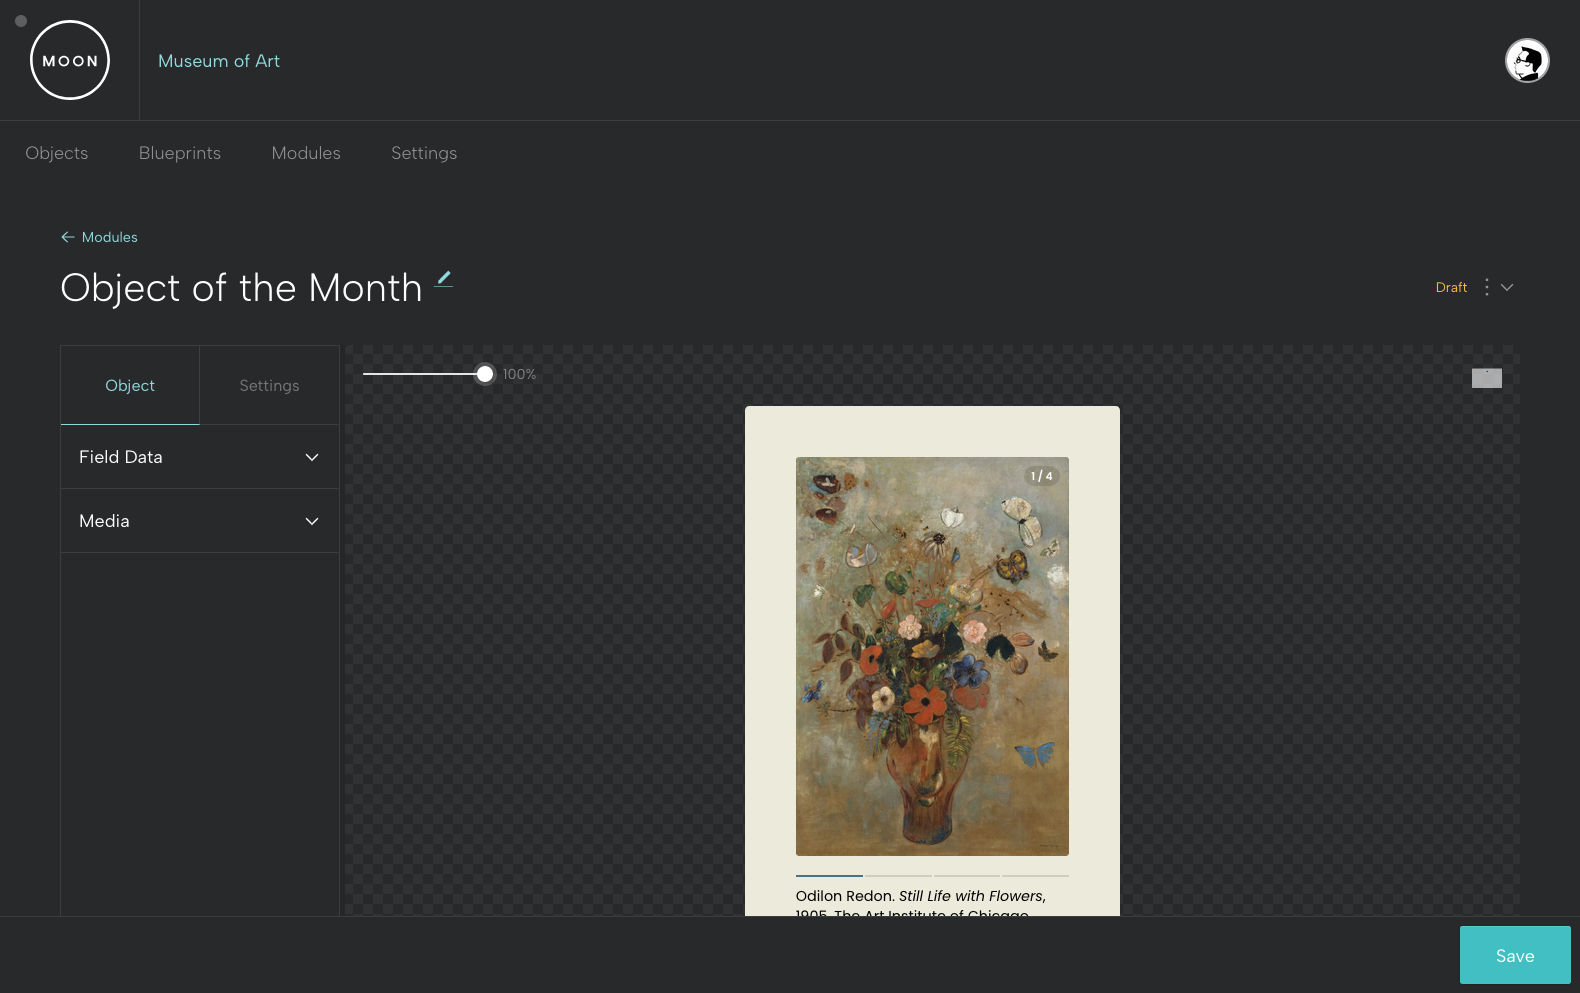Click the Object of the Month title

[242, 288]
